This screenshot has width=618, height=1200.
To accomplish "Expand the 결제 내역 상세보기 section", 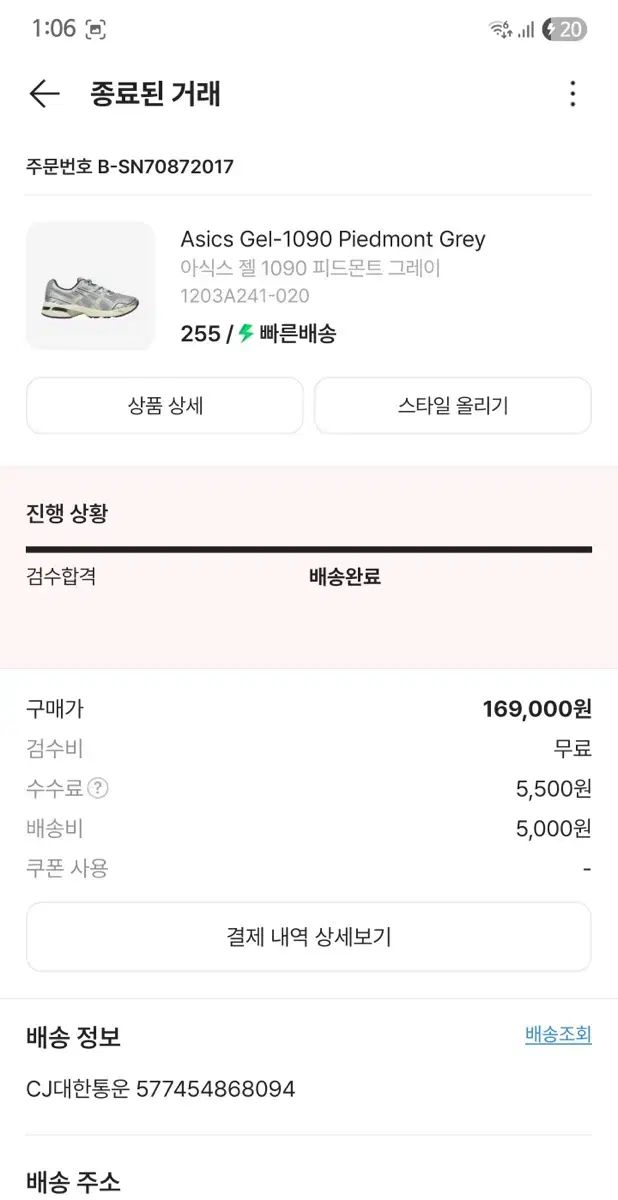I will point(308,937).
